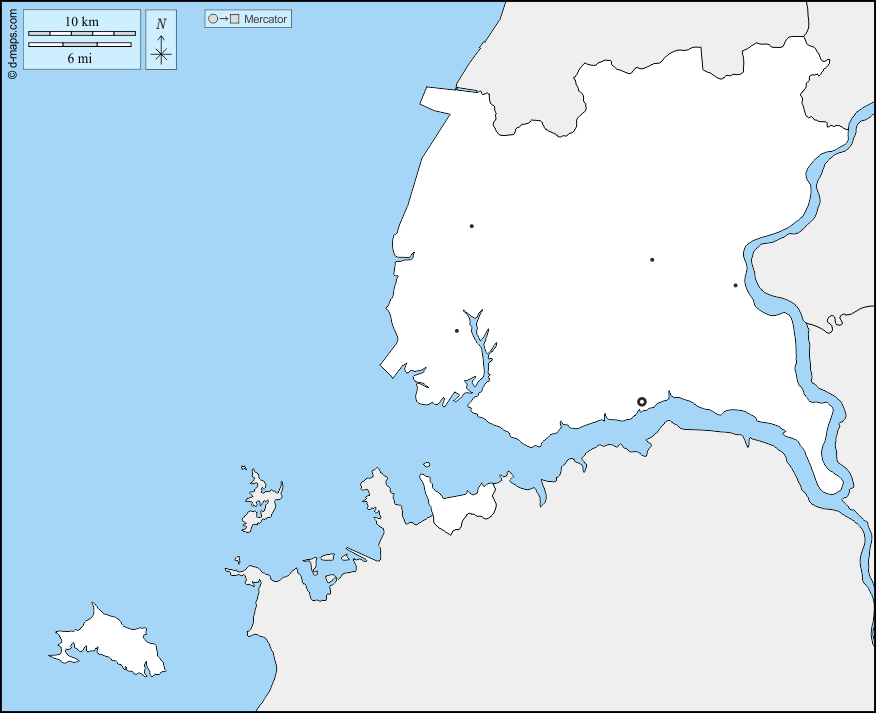Click the white peninsula south of the estuary

462,508
